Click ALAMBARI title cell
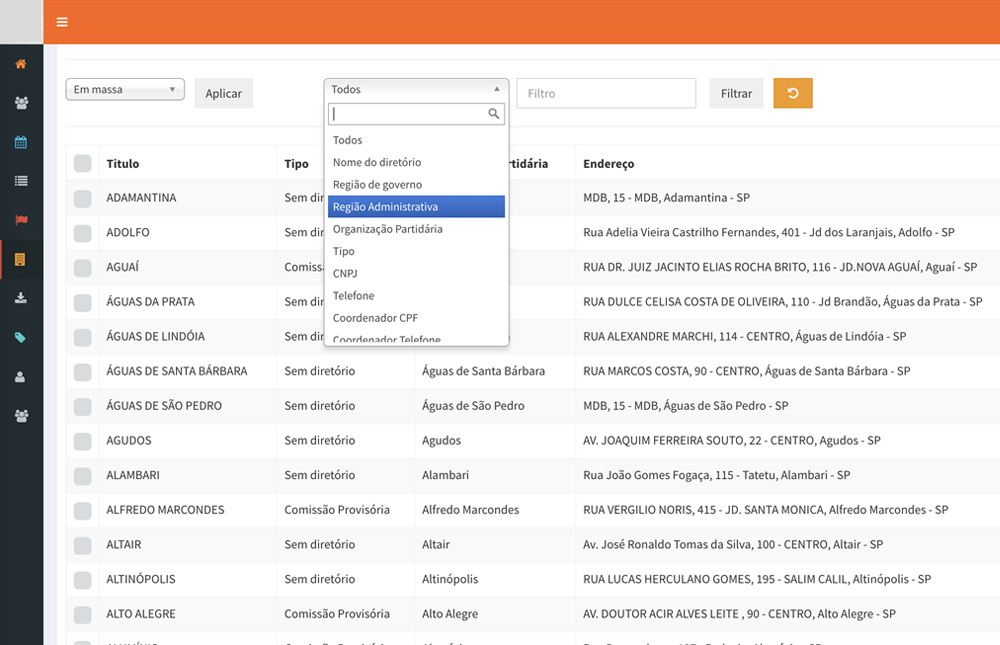Image resolution: width=1000 pixels, height=645 pixels. [x=133, y=475]
